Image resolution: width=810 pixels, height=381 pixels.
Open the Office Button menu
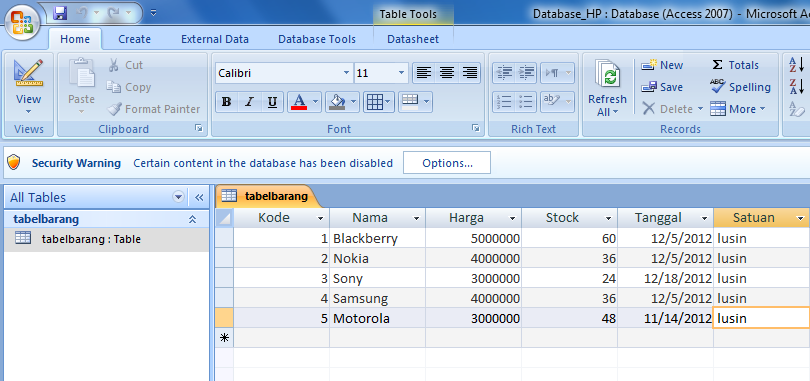[22, 23]
